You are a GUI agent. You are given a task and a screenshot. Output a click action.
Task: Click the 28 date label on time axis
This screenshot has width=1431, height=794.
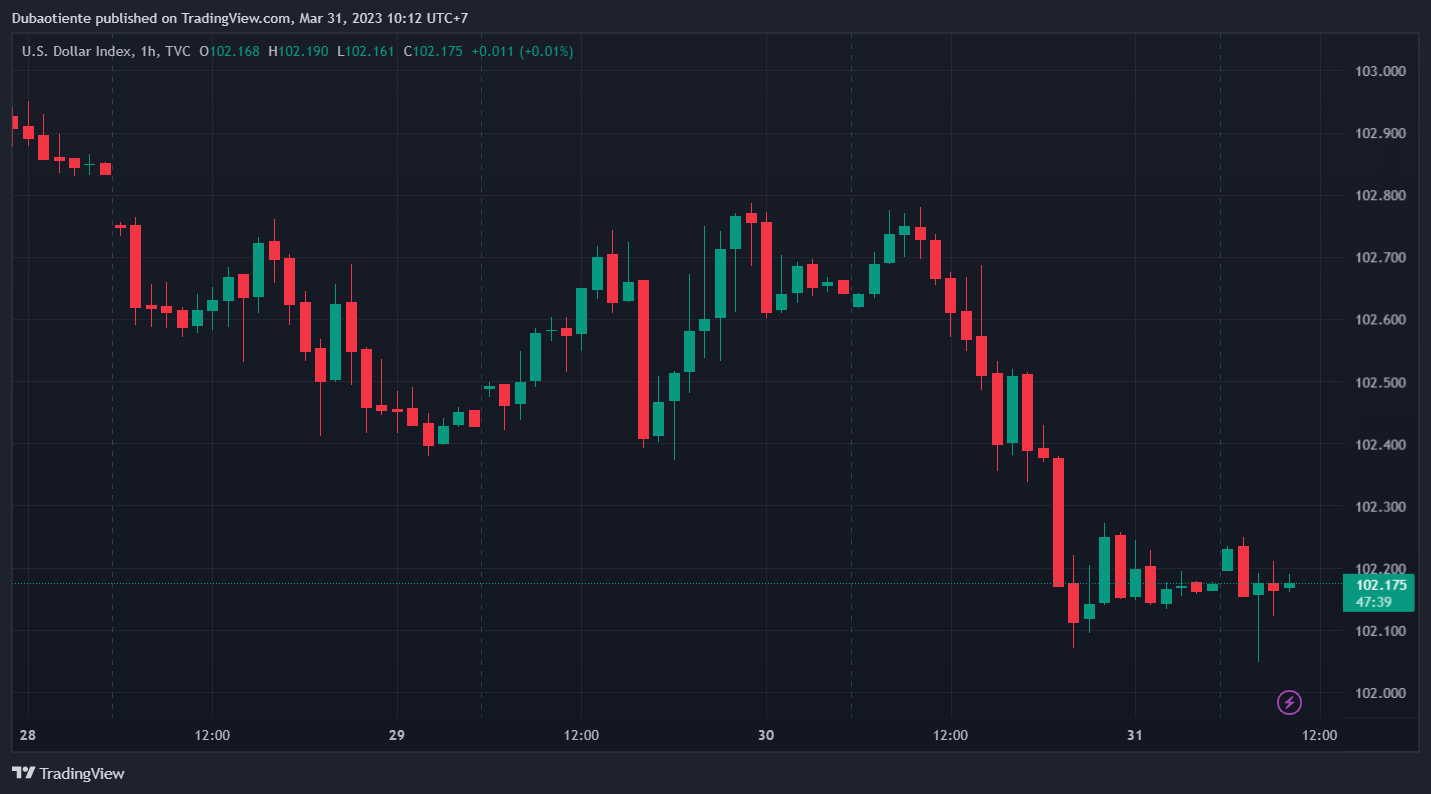pyautogui.click(x=27, y=736)
